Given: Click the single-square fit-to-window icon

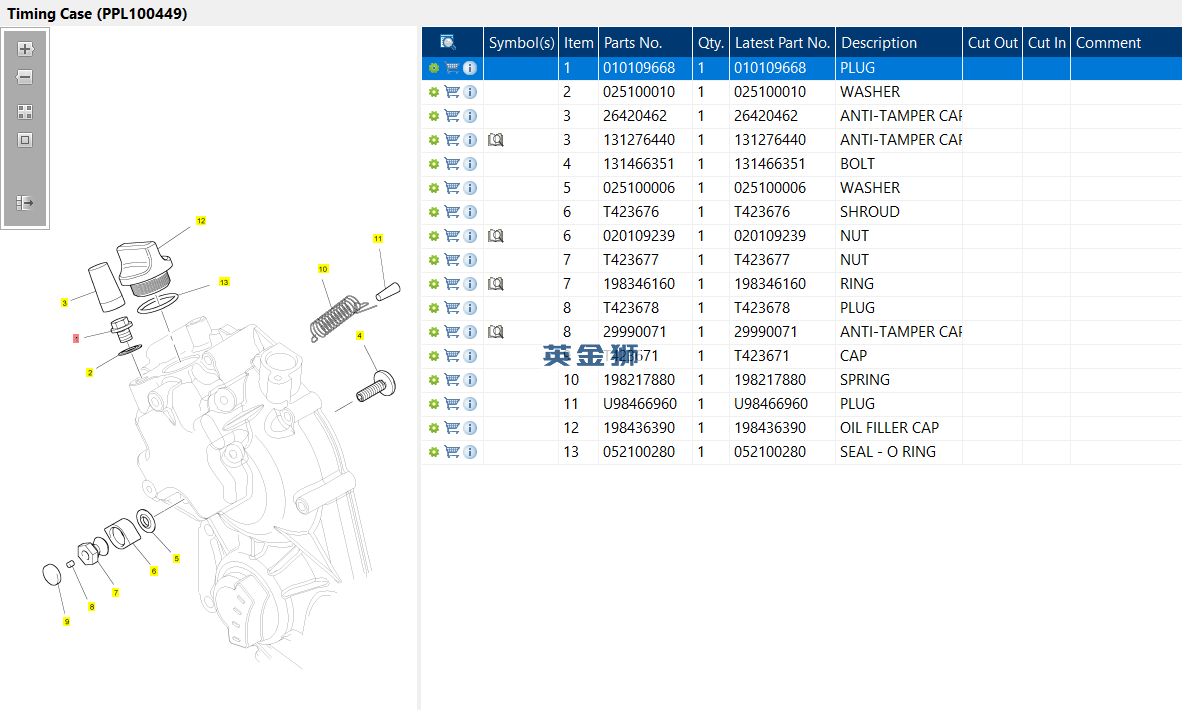Looking at the screenshot, I should (x=25, y=140).
